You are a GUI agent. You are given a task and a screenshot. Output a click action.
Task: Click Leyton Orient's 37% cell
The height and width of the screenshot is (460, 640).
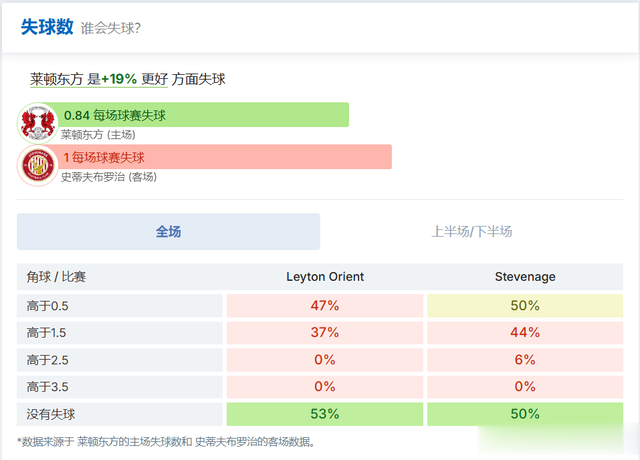[x=325, y=332]
